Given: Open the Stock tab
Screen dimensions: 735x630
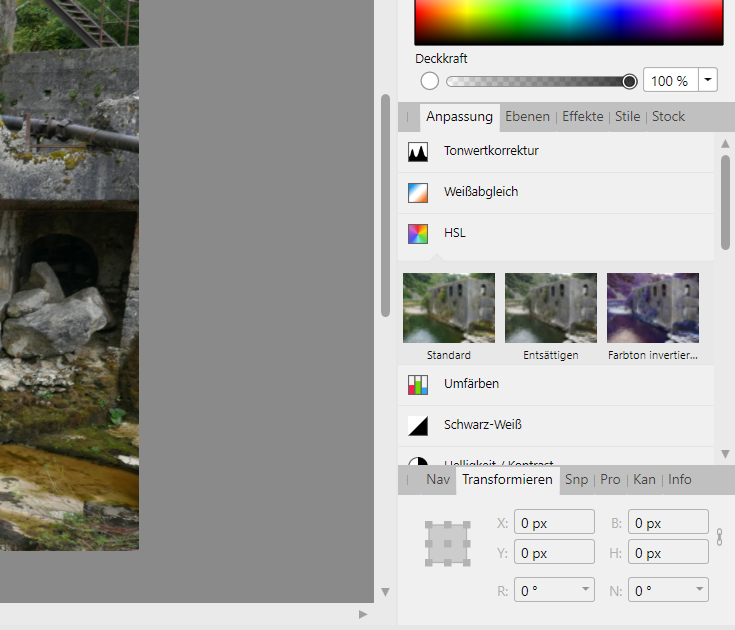Looking at the screenshot, I should (x=668, y=117).
